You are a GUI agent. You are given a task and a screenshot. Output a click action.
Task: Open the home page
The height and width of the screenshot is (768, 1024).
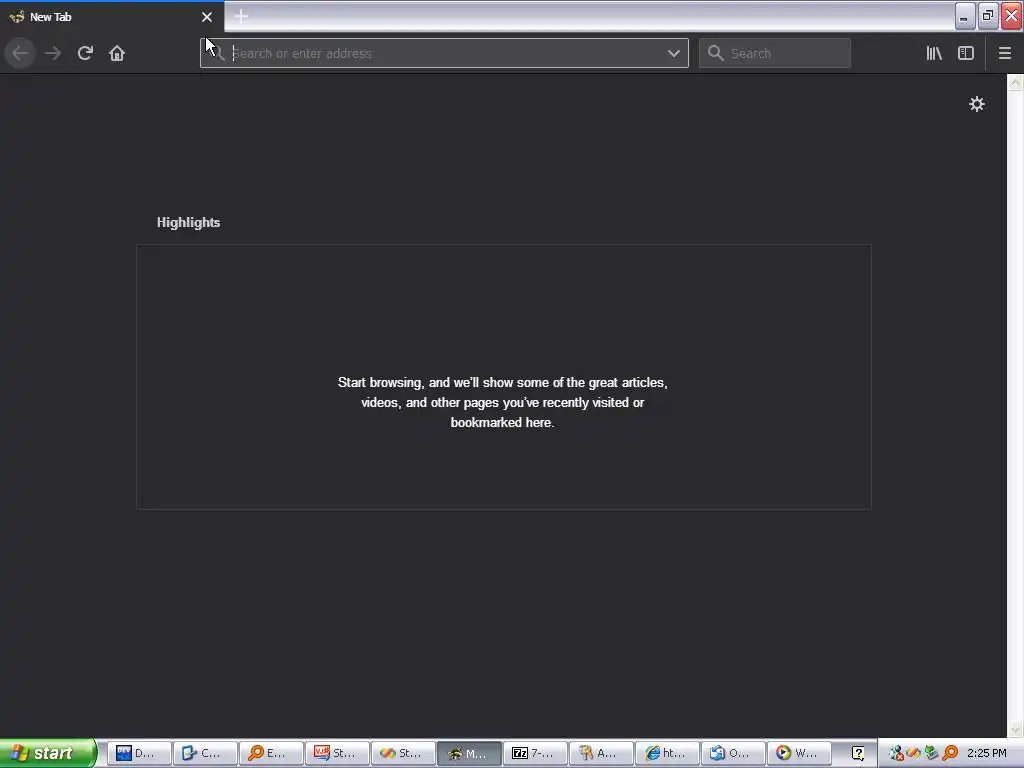(117, 53)
